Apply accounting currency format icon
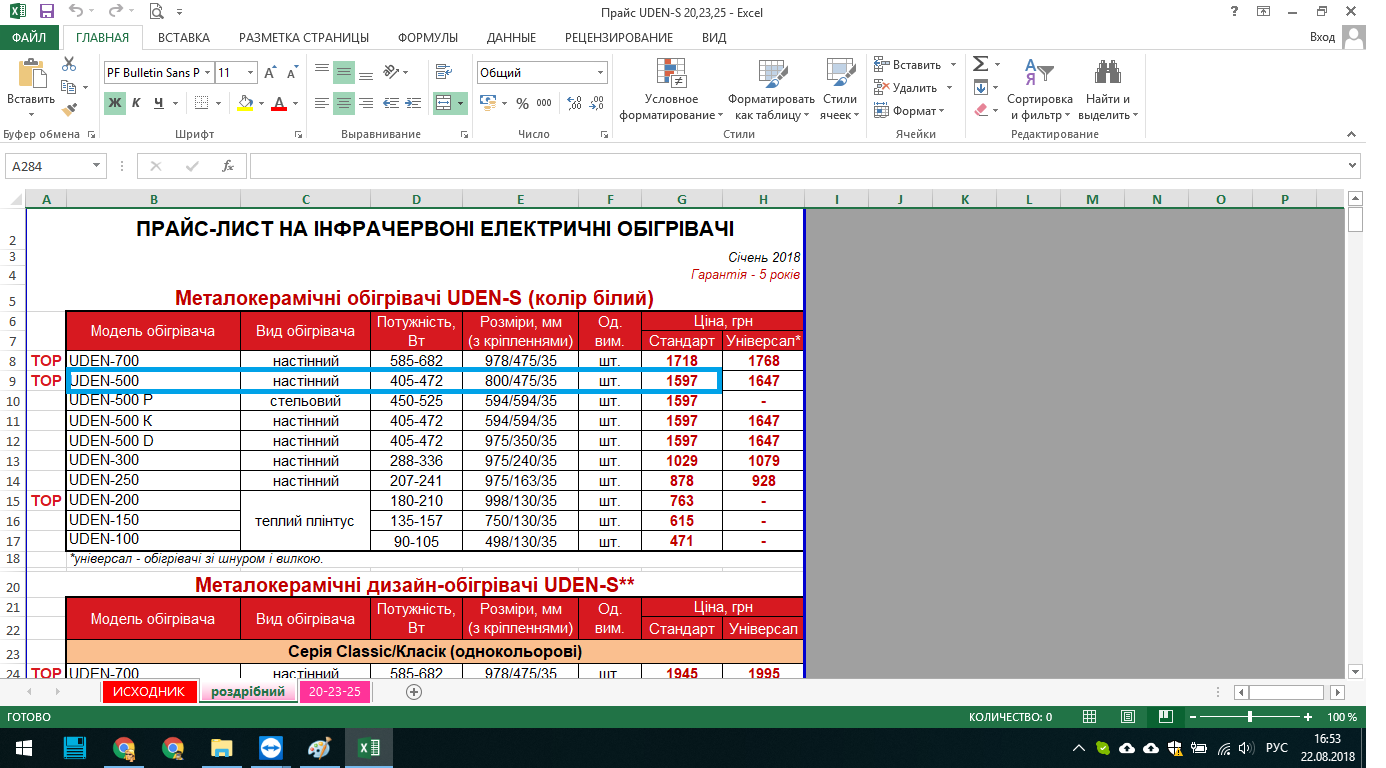This screenshot has height=768, width=1386. [x=487, y=103]
